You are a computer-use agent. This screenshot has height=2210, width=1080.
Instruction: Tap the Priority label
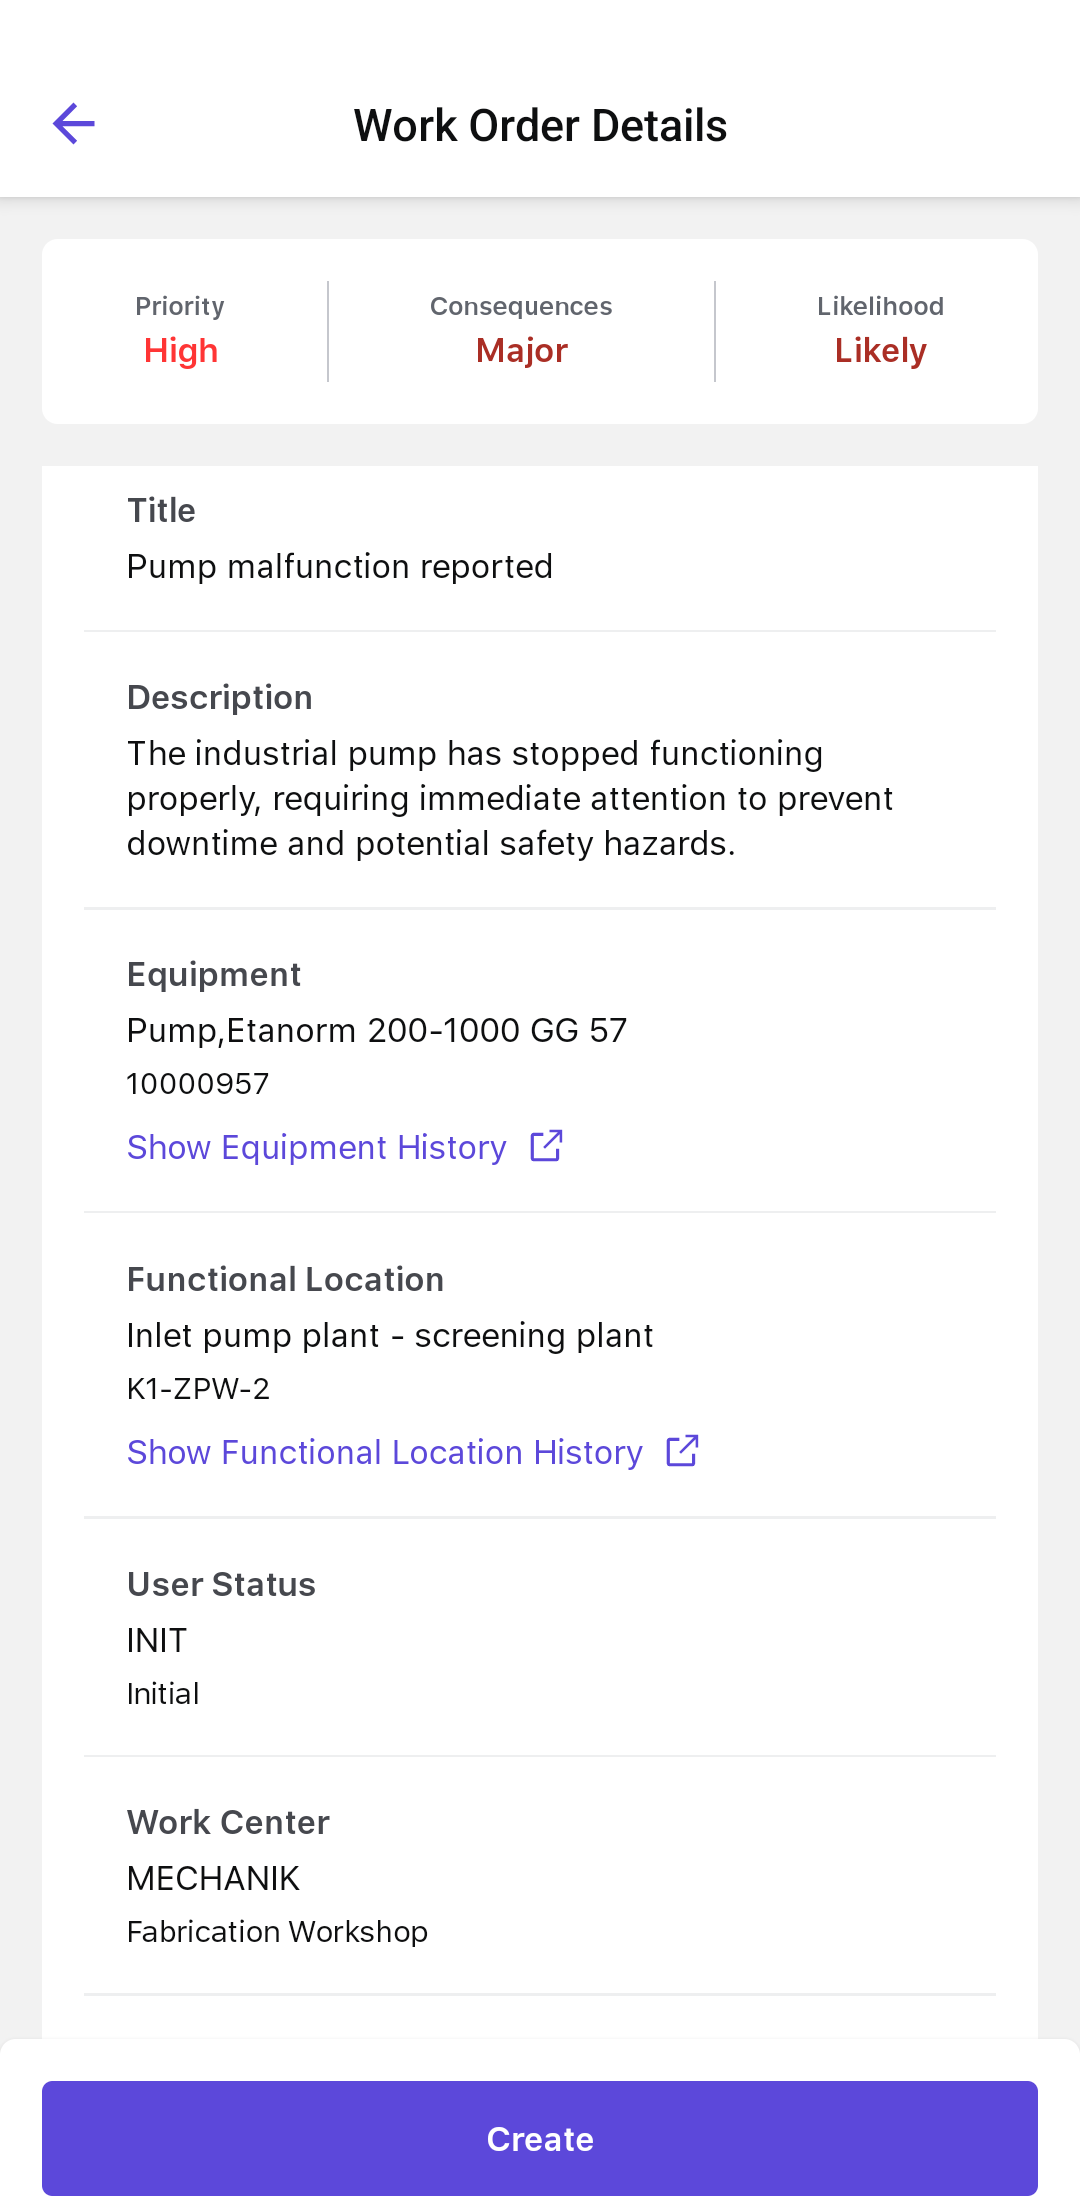point(180,306)
